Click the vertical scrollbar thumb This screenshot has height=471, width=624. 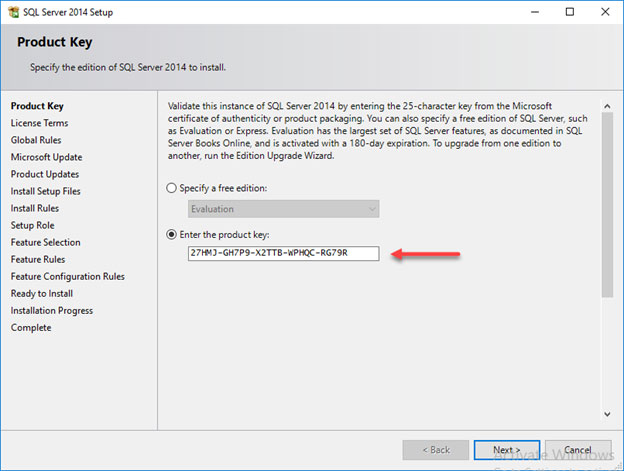(x=607, y=205)
